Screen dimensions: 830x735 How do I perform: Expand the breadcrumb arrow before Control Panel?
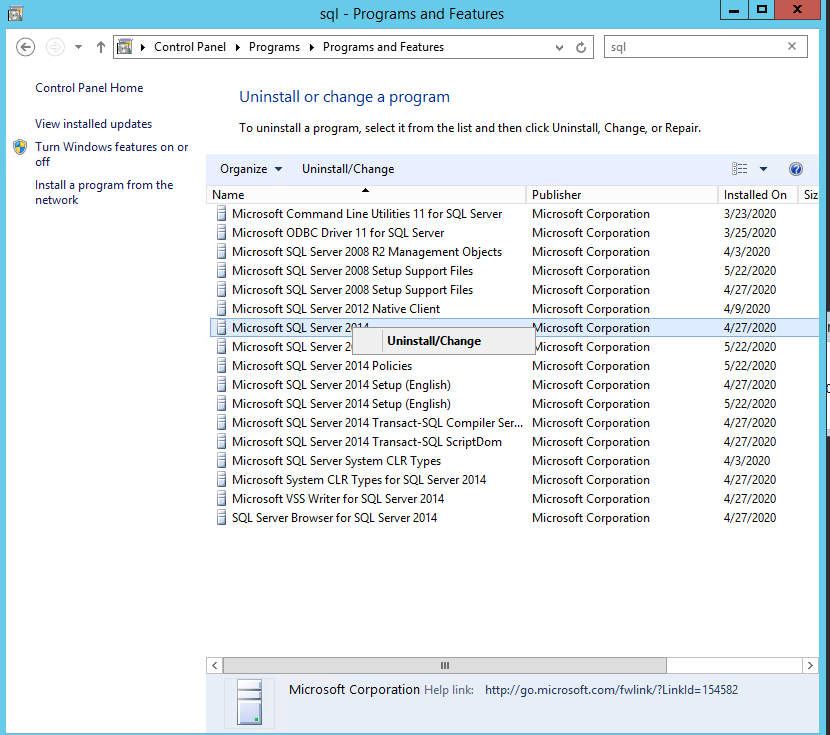pyautogui.click(x=142, y=47)
